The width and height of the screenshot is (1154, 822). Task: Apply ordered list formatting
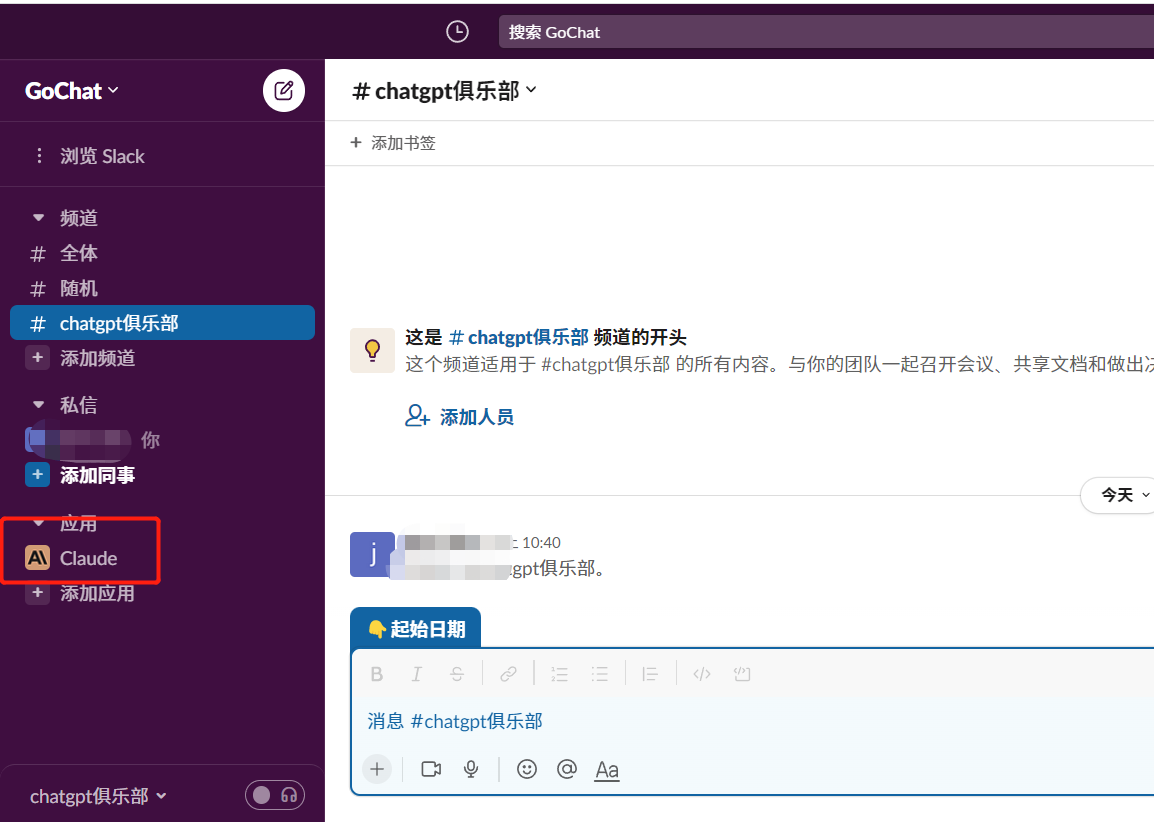559,674
